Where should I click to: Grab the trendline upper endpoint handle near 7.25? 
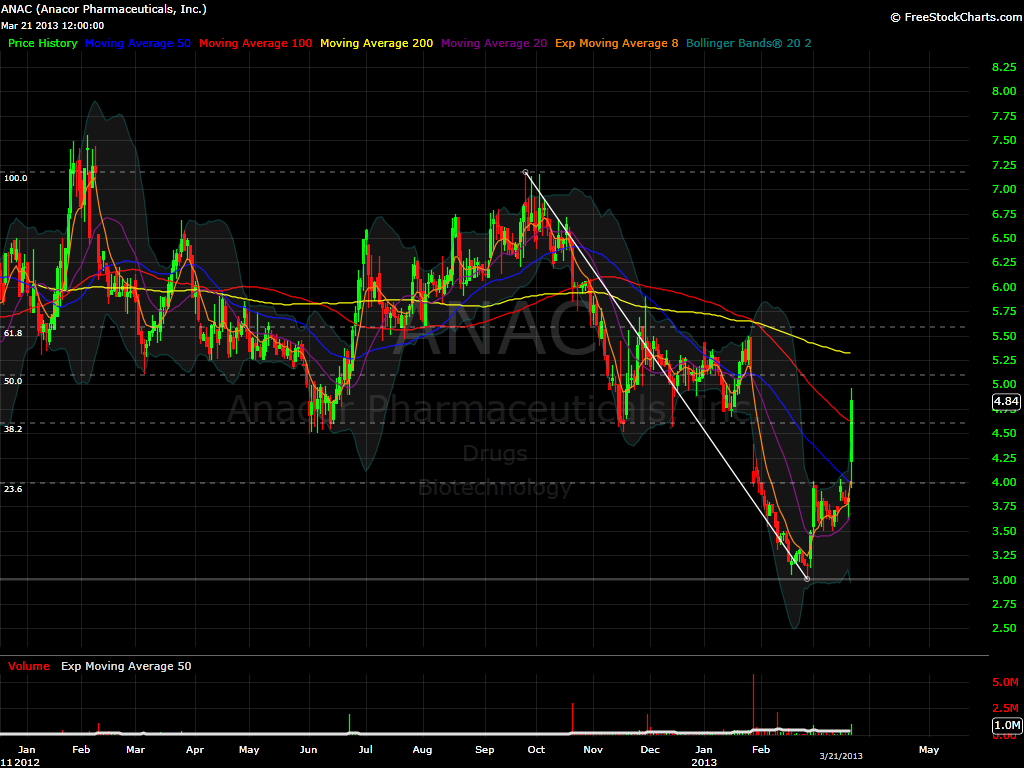[x=526, y=172]
